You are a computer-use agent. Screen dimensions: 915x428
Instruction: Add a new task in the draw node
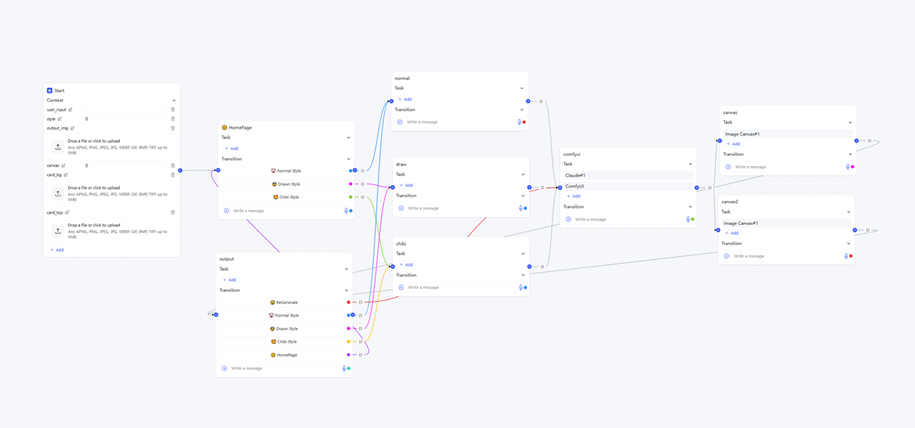(406, 185)
